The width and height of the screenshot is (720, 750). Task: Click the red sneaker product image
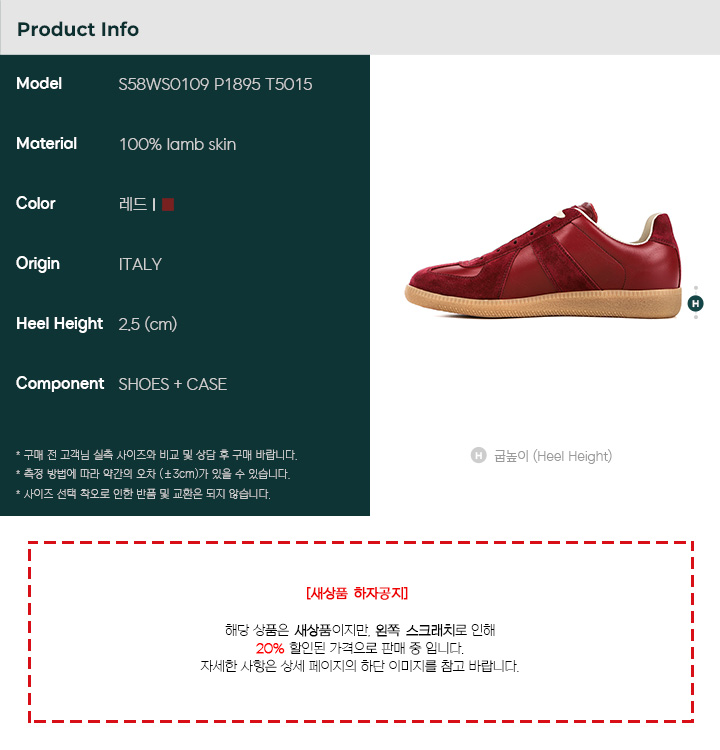(543, 259)
